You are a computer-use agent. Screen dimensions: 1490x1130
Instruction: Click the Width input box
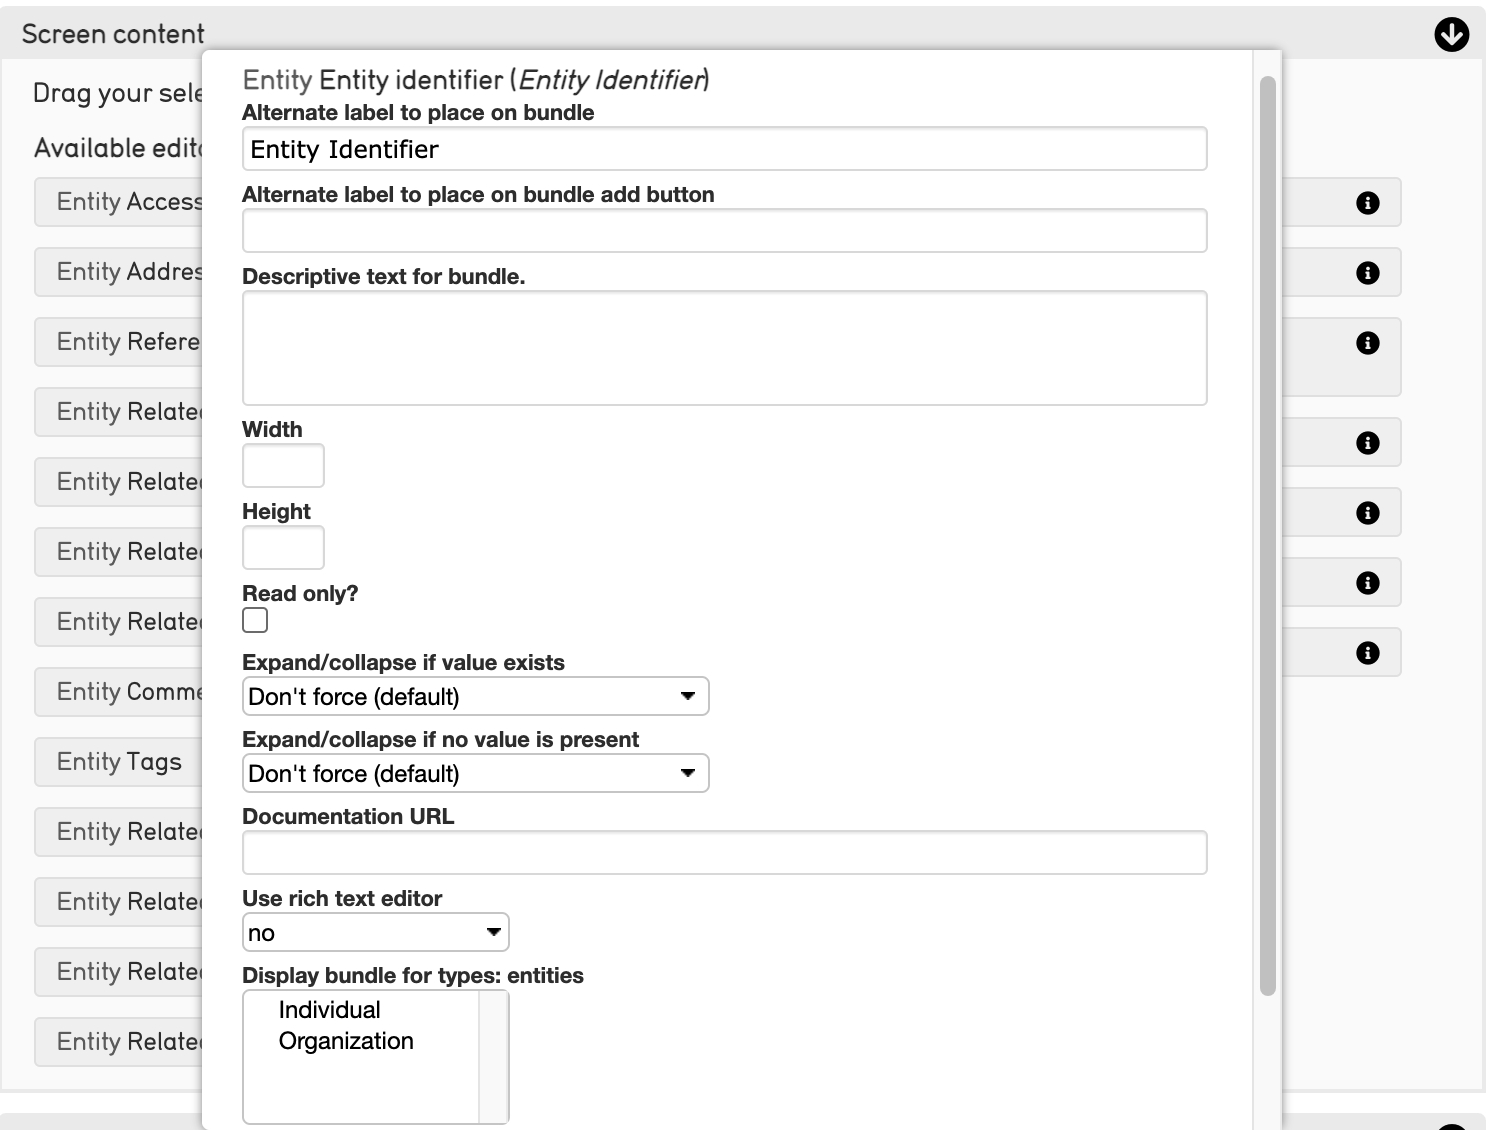click(x=283, y=466)
